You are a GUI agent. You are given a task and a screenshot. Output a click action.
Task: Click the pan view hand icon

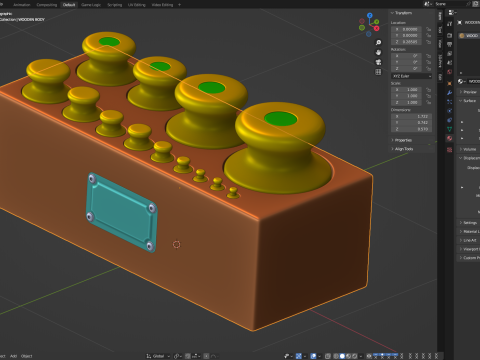378,52
